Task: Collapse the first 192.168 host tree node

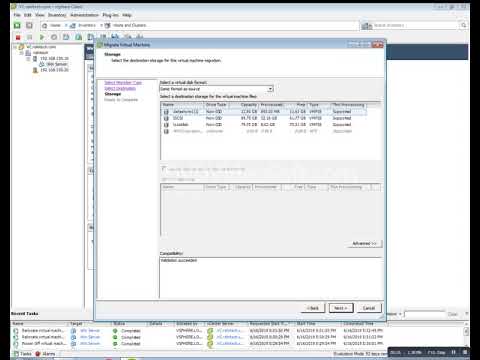Action: (x=28, y=59)
